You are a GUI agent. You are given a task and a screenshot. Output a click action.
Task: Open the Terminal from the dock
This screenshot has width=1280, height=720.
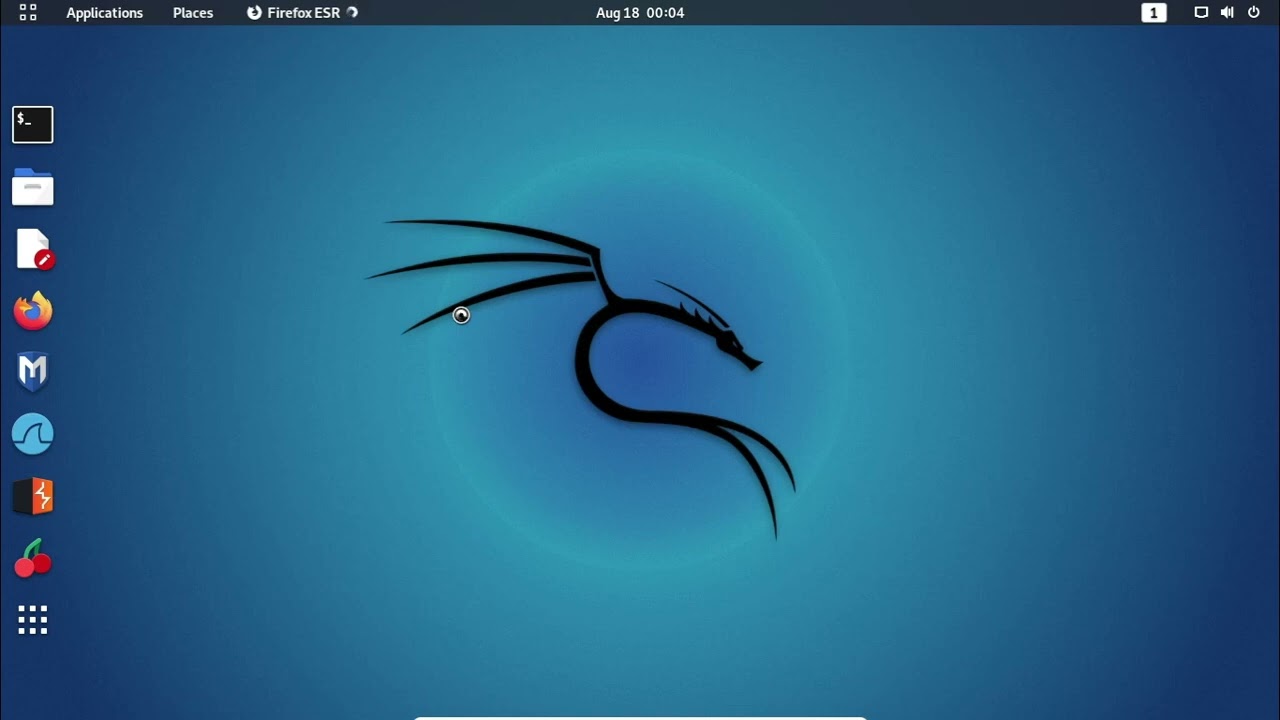(x=33, y=125)
